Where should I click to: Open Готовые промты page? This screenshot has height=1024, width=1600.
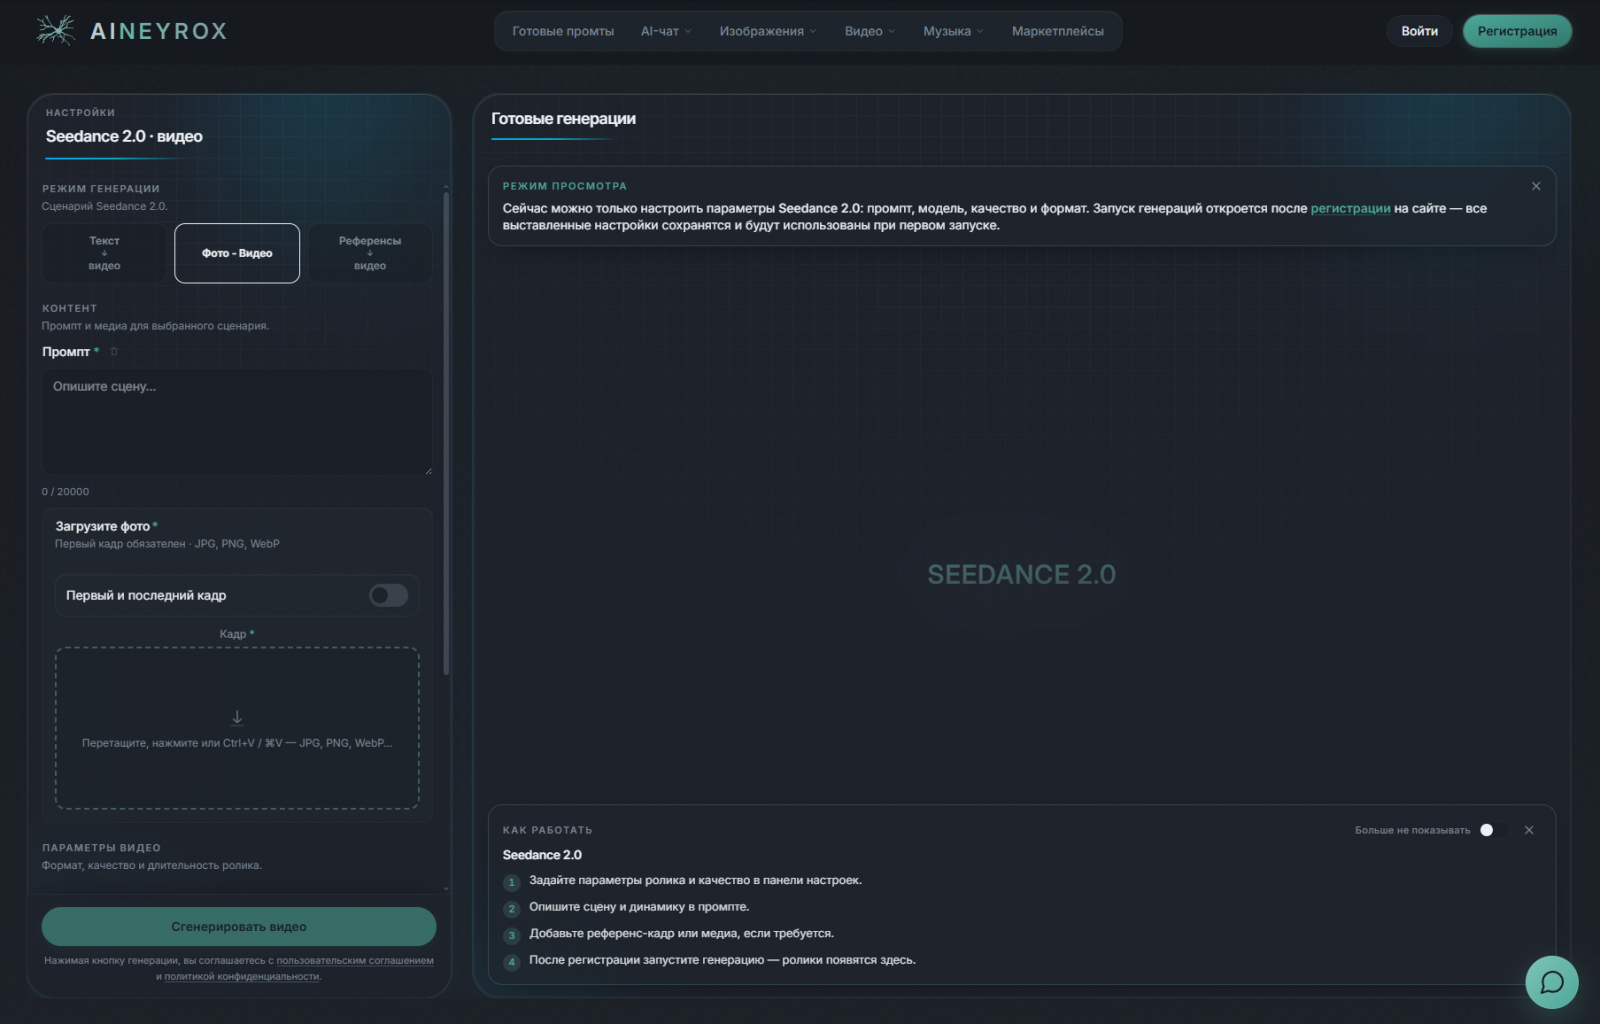coord(563,31)
